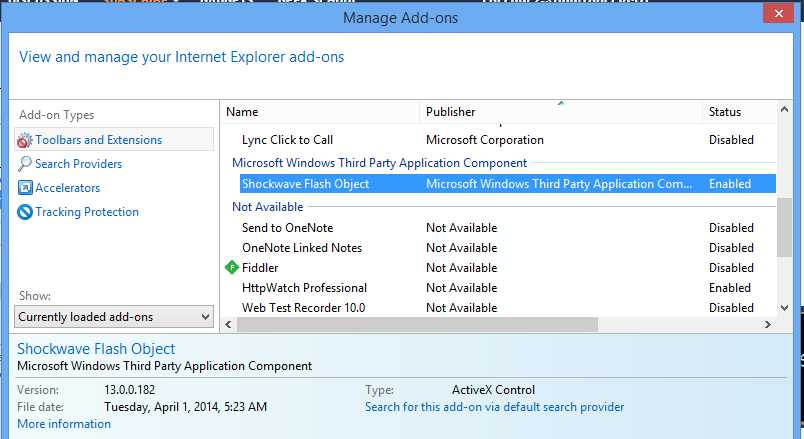Click vertical scrollbar down arrow
Viewport: 804px width, 439px height.
coord(784,308)
